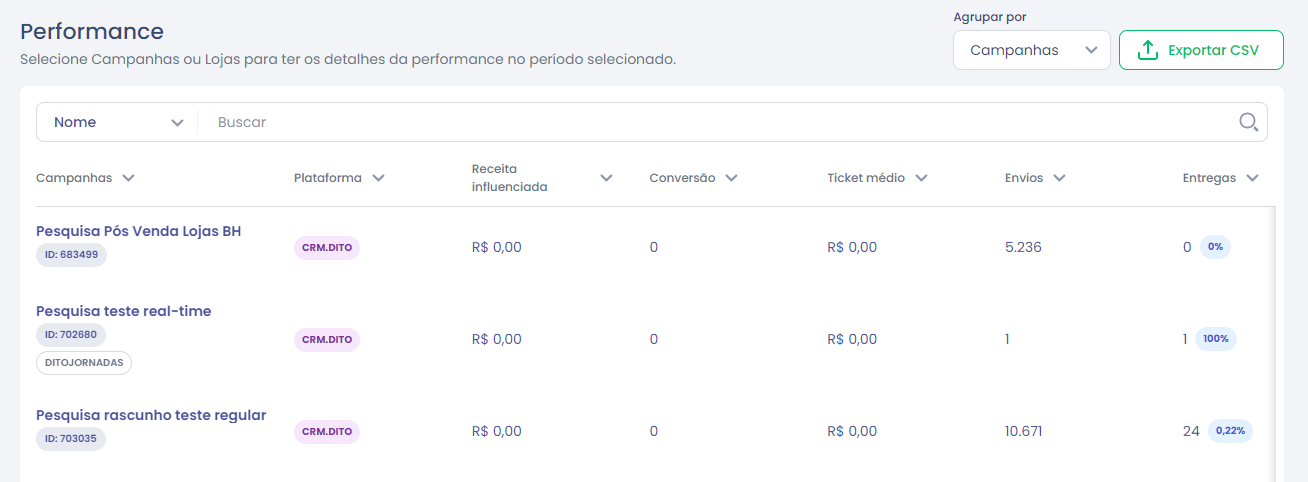Sort by Plataforma column chevron

click(378, 178)
